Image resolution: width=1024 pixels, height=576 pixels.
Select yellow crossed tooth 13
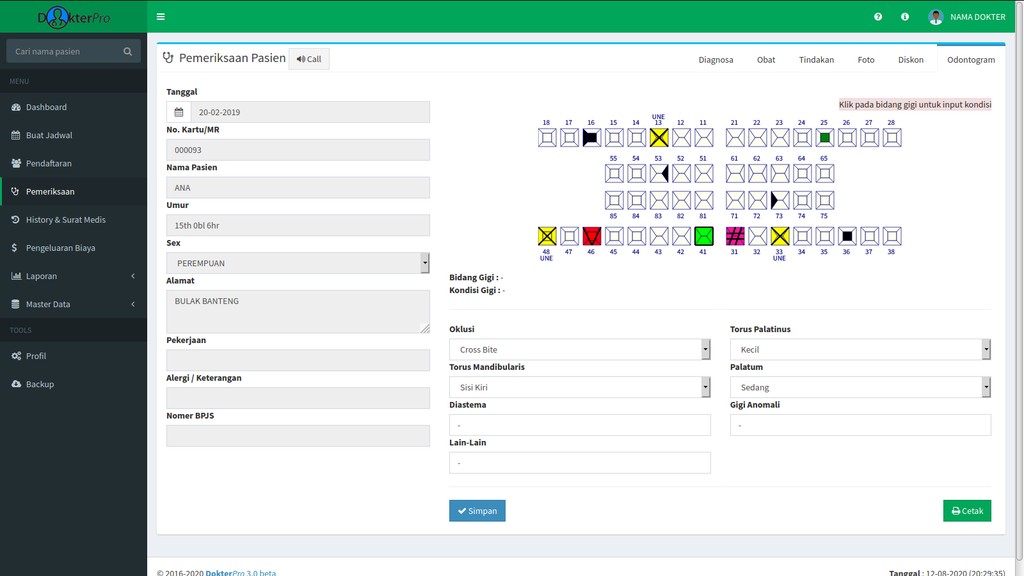[x=658, y=138]
